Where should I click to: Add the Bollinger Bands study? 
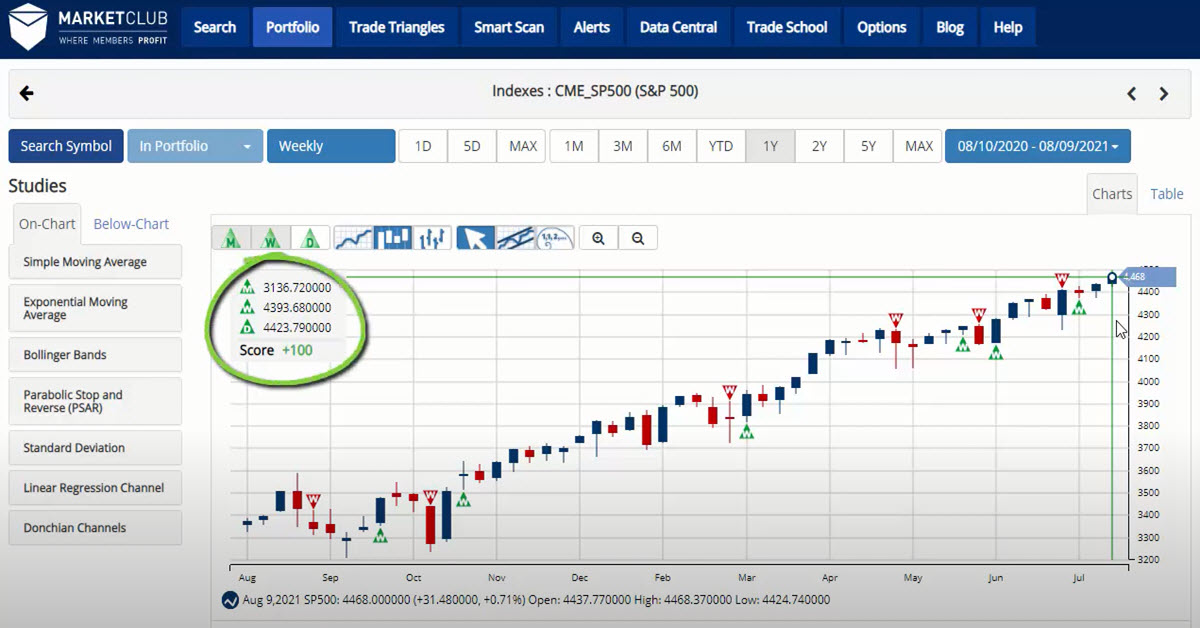tap(95, 354)
